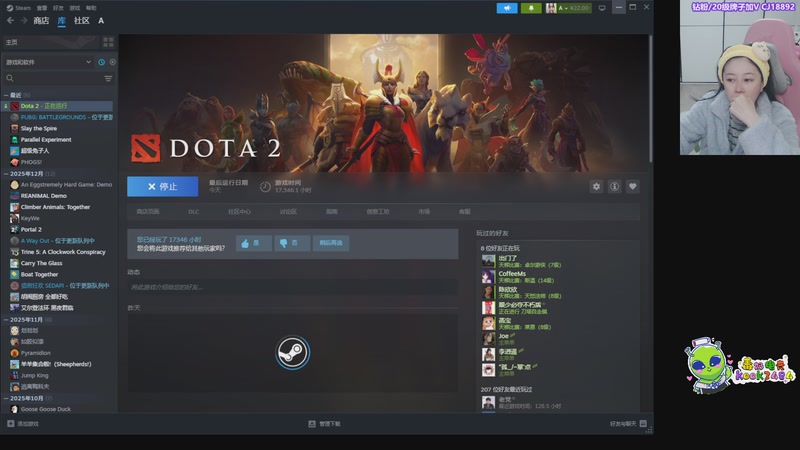The height and width of the screenshot is (450, 800).
Task: Click thumbs up to recommend game
Action: 253,243
